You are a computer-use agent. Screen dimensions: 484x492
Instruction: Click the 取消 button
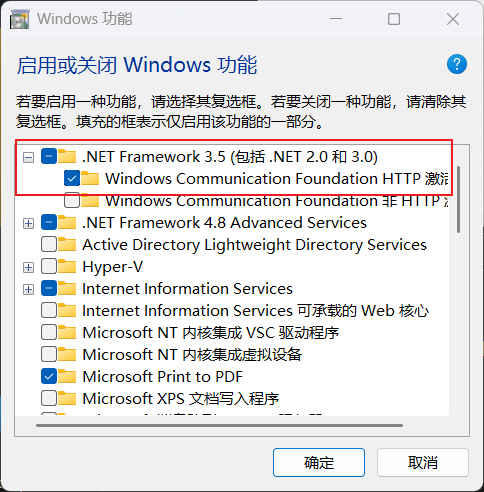tap(423, 462)
